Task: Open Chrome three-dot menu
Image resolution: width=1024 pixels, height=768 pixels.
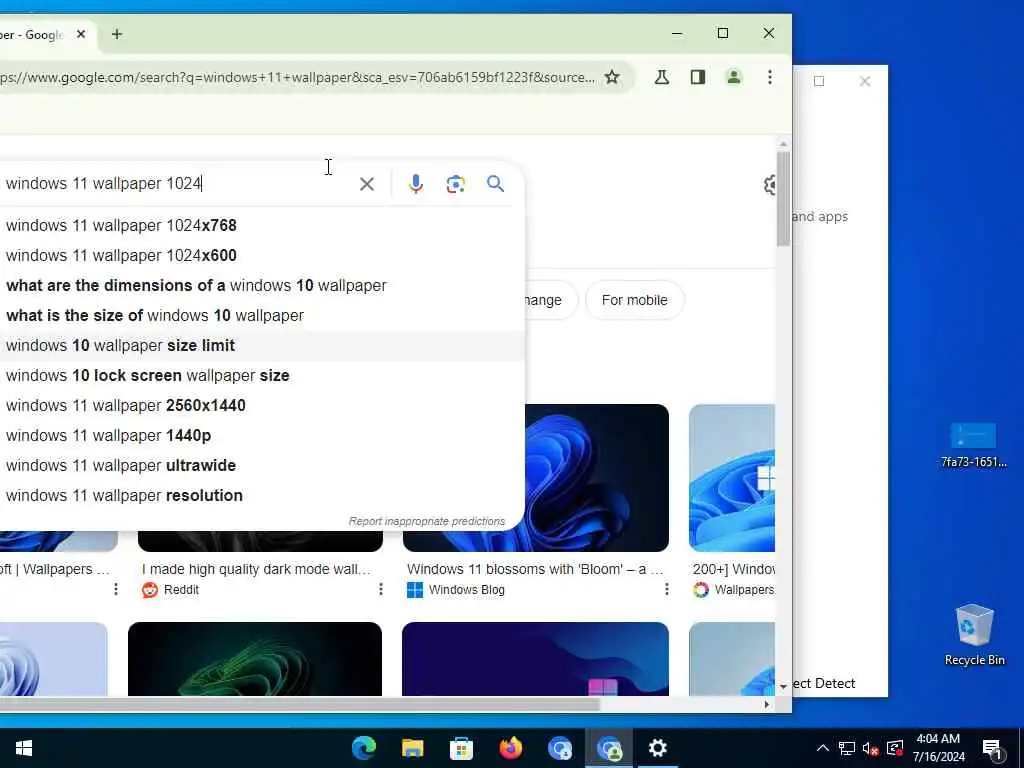Action: [x=770, y=77]
